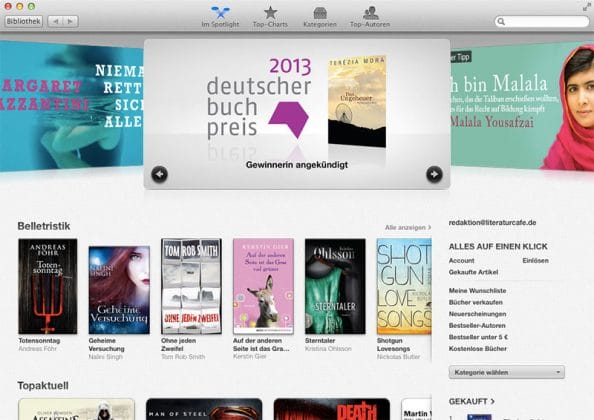Open the Death Topaktuell banner

[x=332, y=409]
